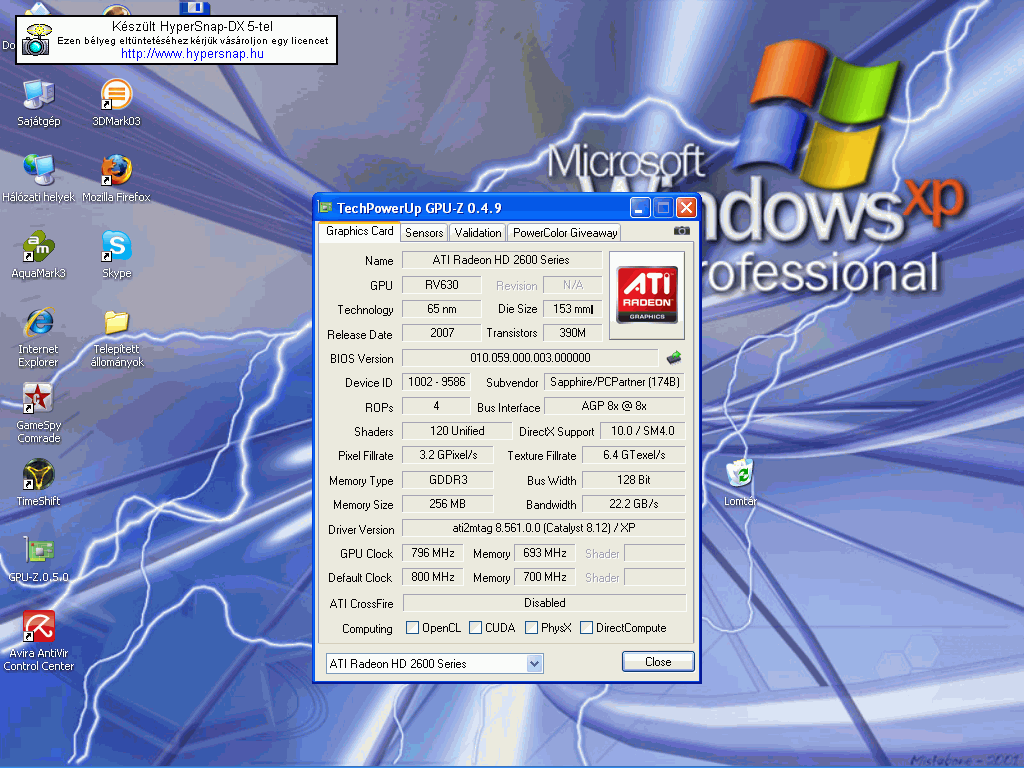1024x768 pixels.
Task: Close GPU-Z with the red X
Action: coord(686,208)
